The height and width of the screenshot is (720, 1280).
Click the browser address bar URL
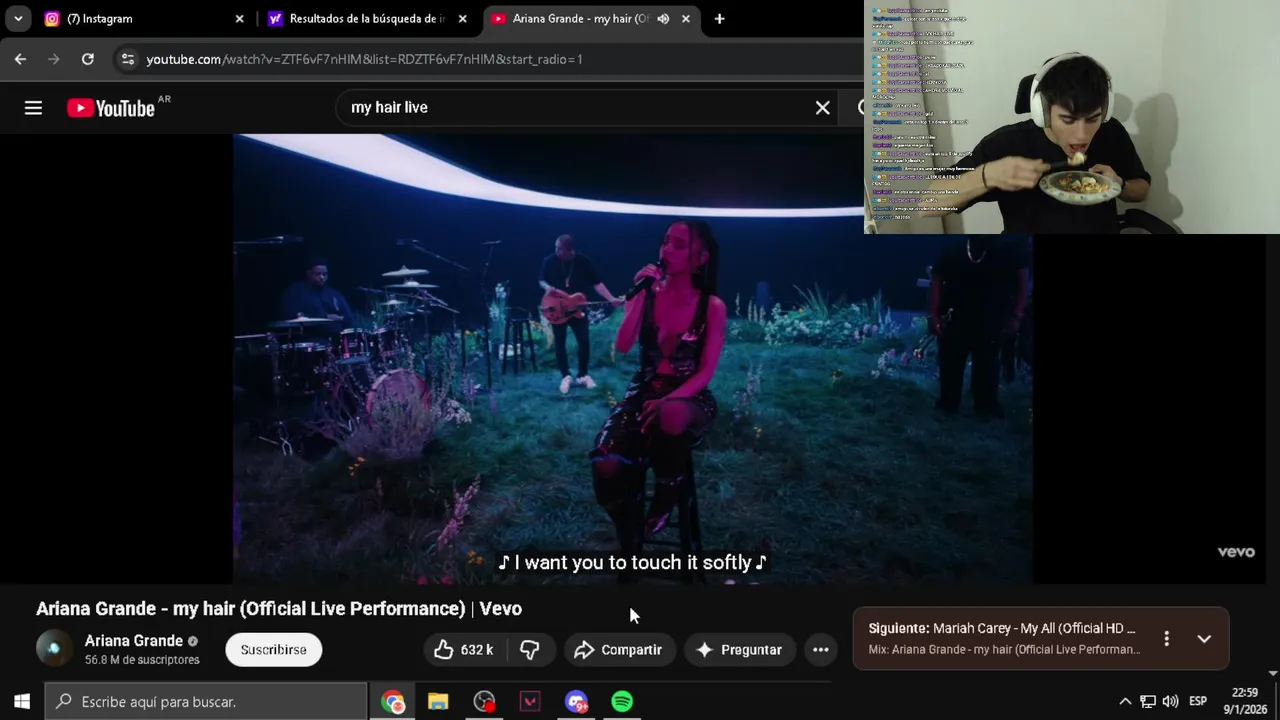click(x=364, y=59)
